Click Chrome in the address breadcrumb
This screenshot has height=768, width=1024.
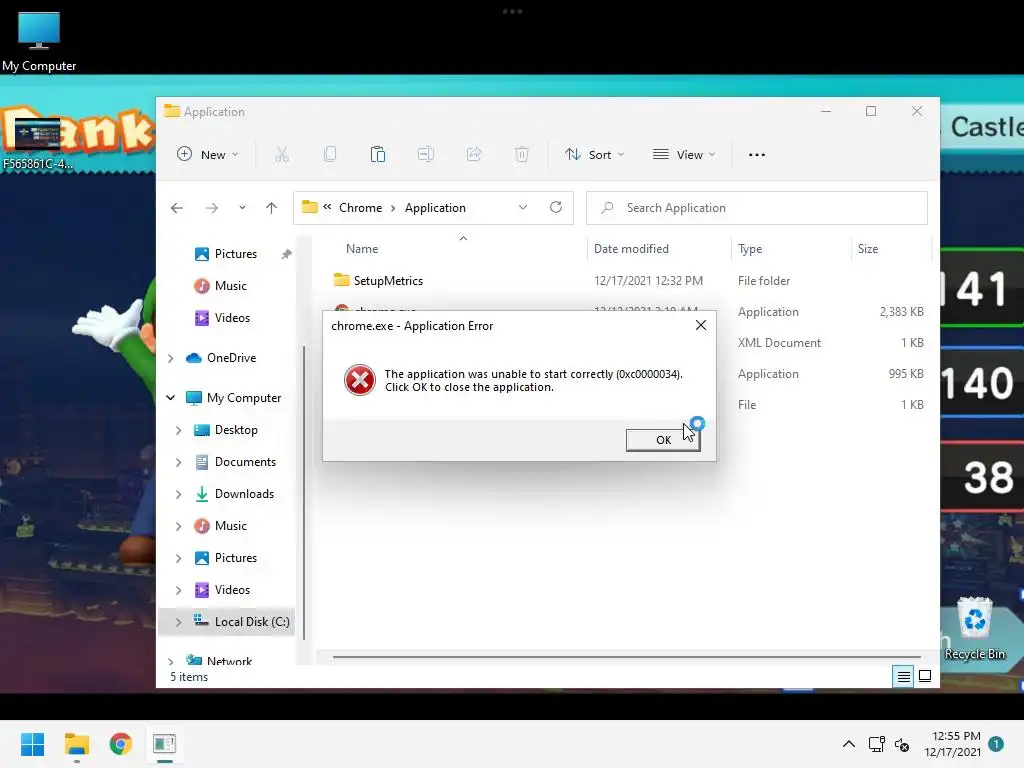(x=360, y=208)
